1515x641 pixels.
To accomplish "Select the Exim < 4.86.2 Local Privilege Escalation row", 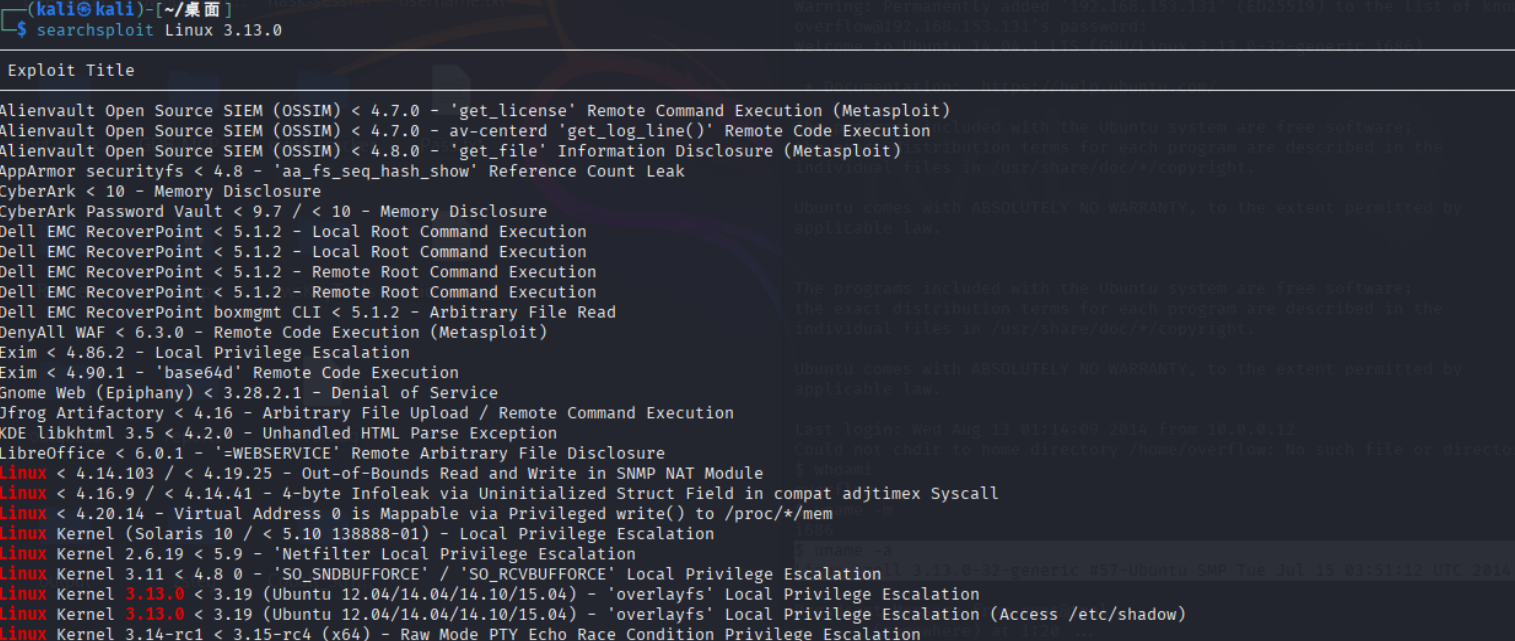I will 205,352.
